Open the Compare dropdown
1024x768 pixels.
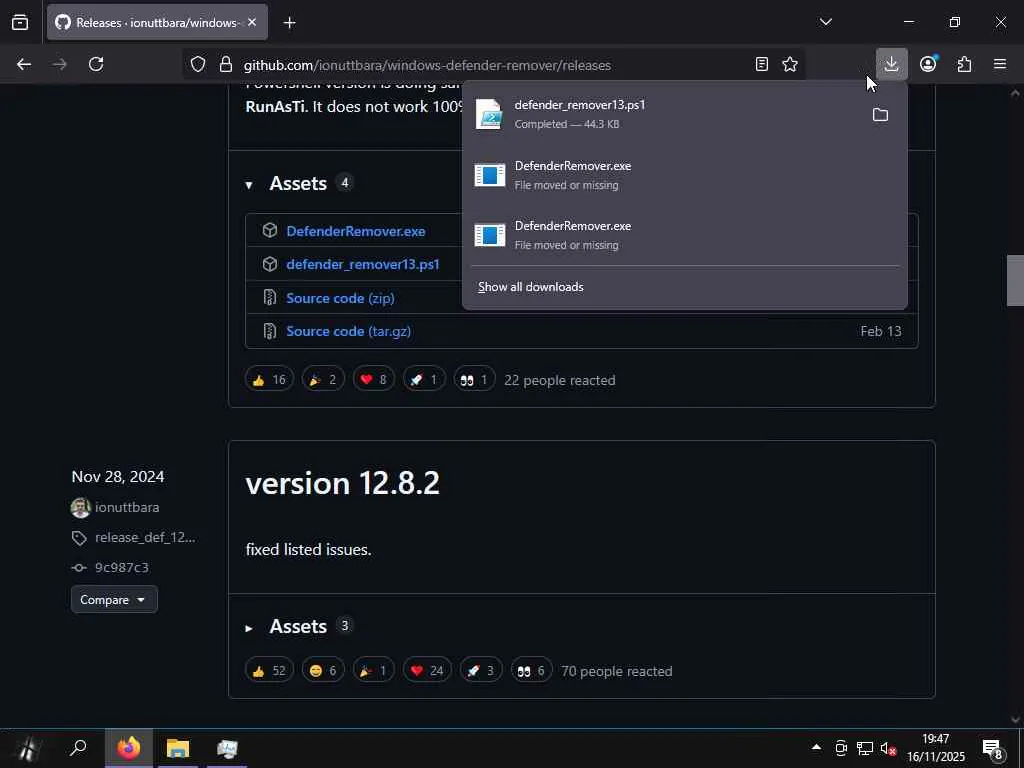[114, 600]
